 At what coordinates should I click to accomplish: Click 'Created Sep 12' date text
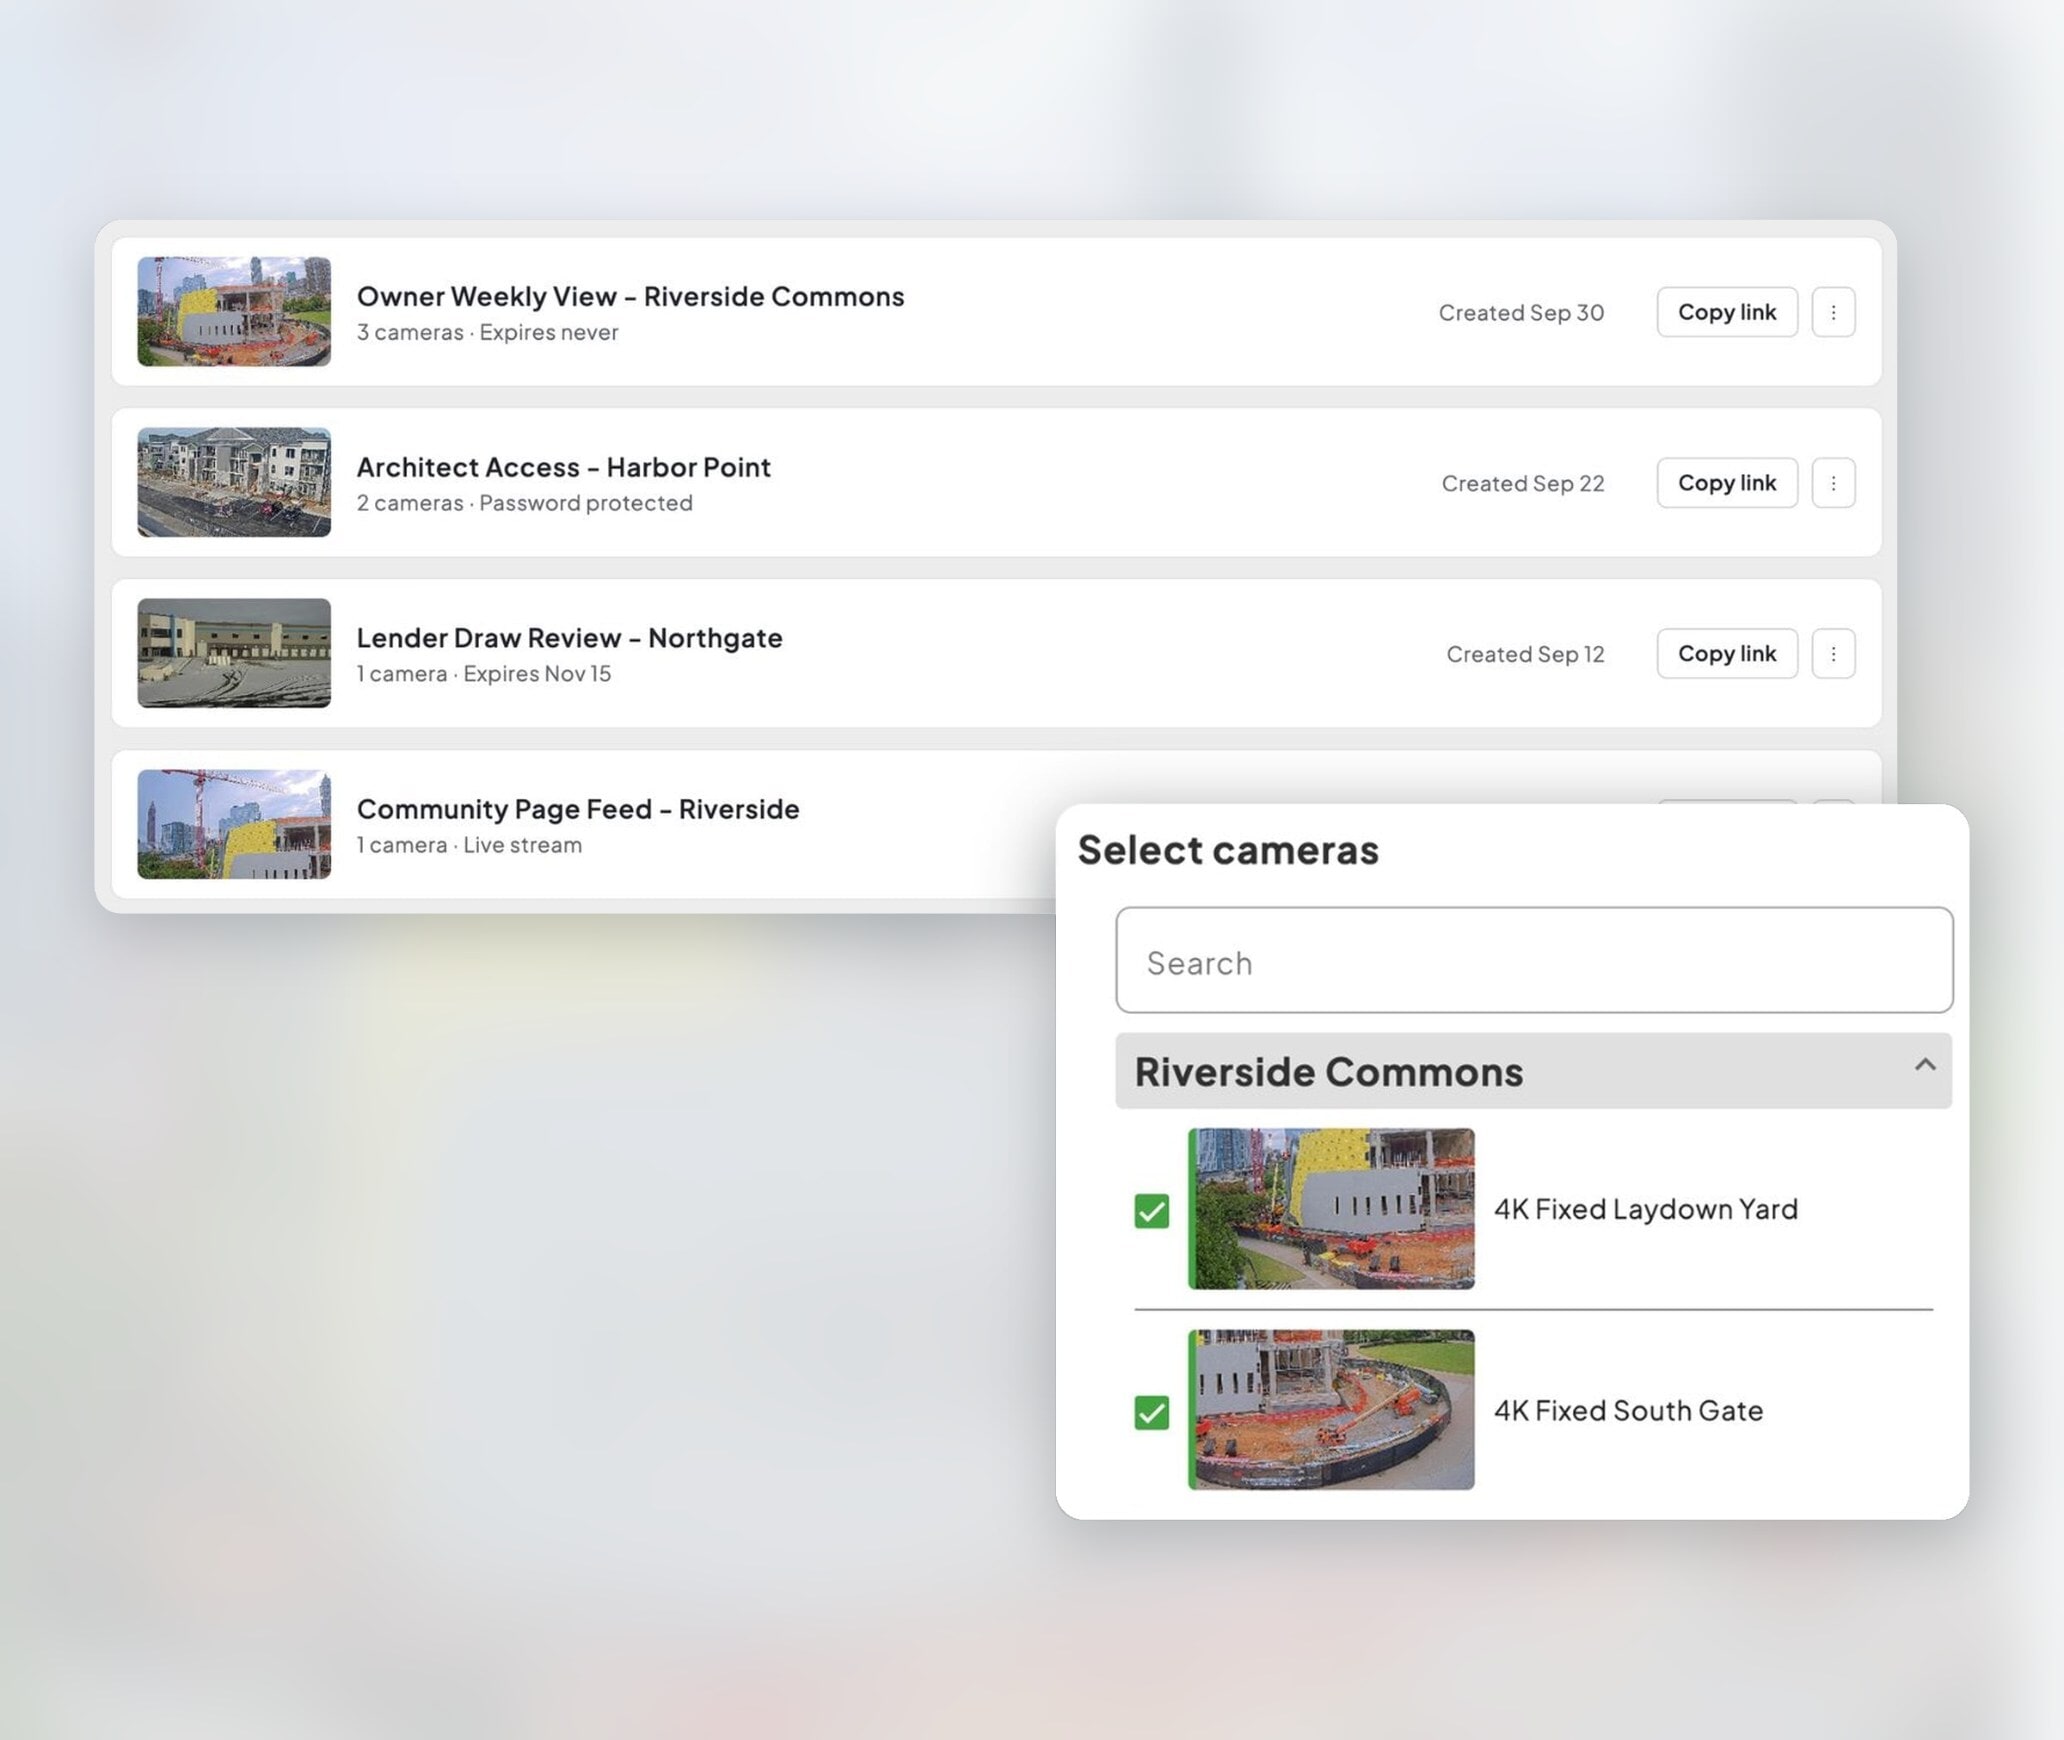(x=1525, y=655)
